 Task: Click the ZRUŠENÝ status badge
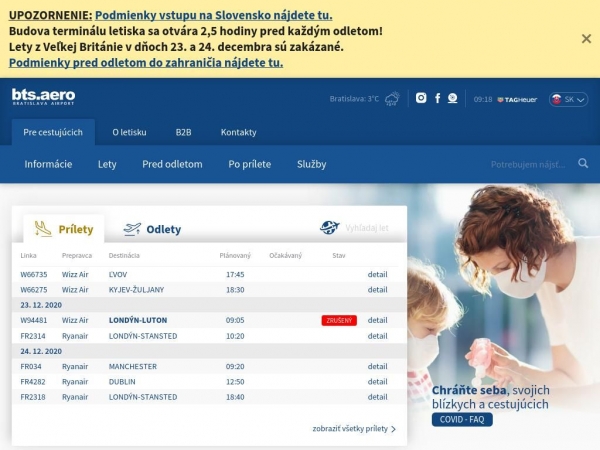pyautogui.click(x=339, y=320)
